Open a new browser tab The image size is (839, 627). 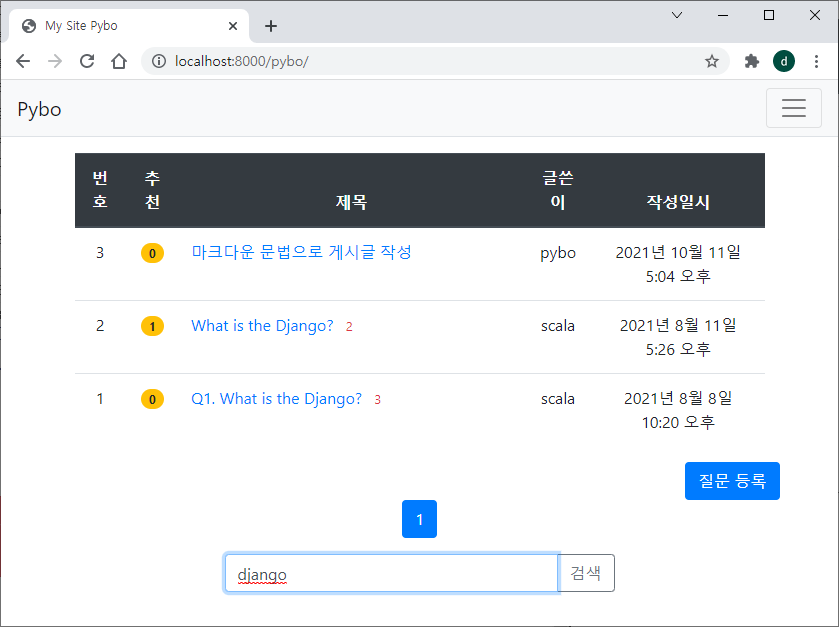(x=271, y=26)
